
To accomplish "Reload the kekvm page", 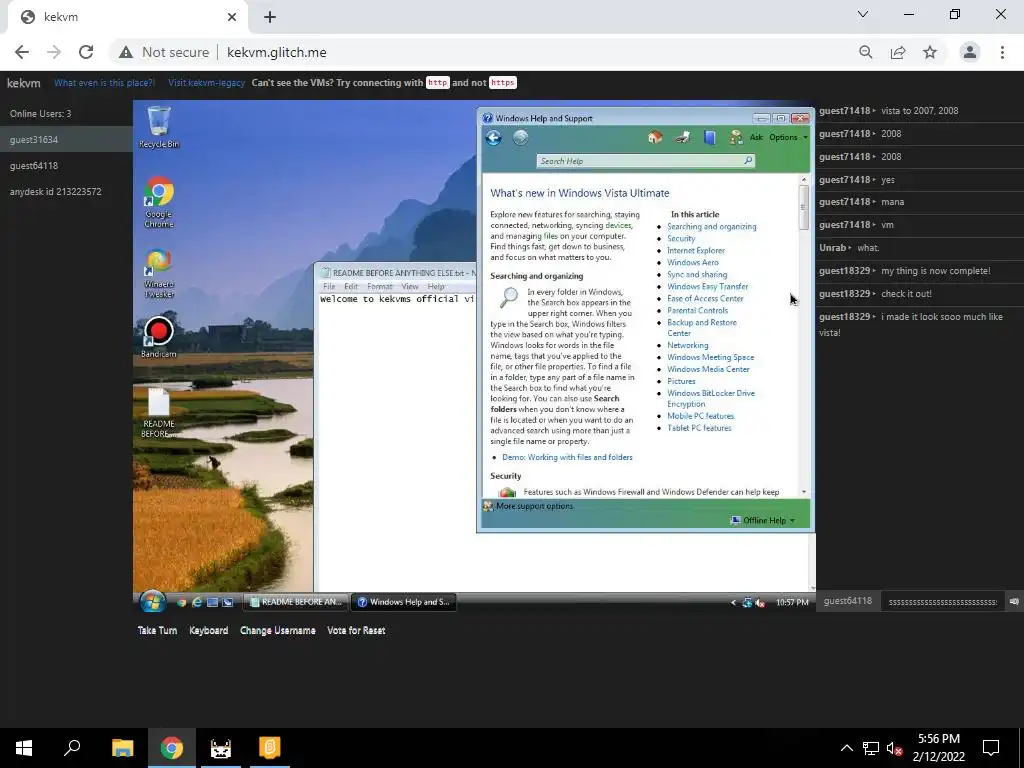I will (86, 52).
